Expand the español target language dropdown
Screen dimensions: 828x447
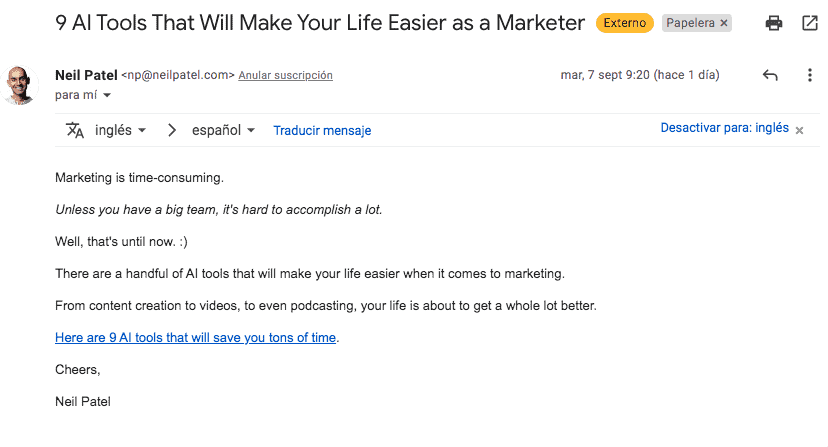(223, 130)
